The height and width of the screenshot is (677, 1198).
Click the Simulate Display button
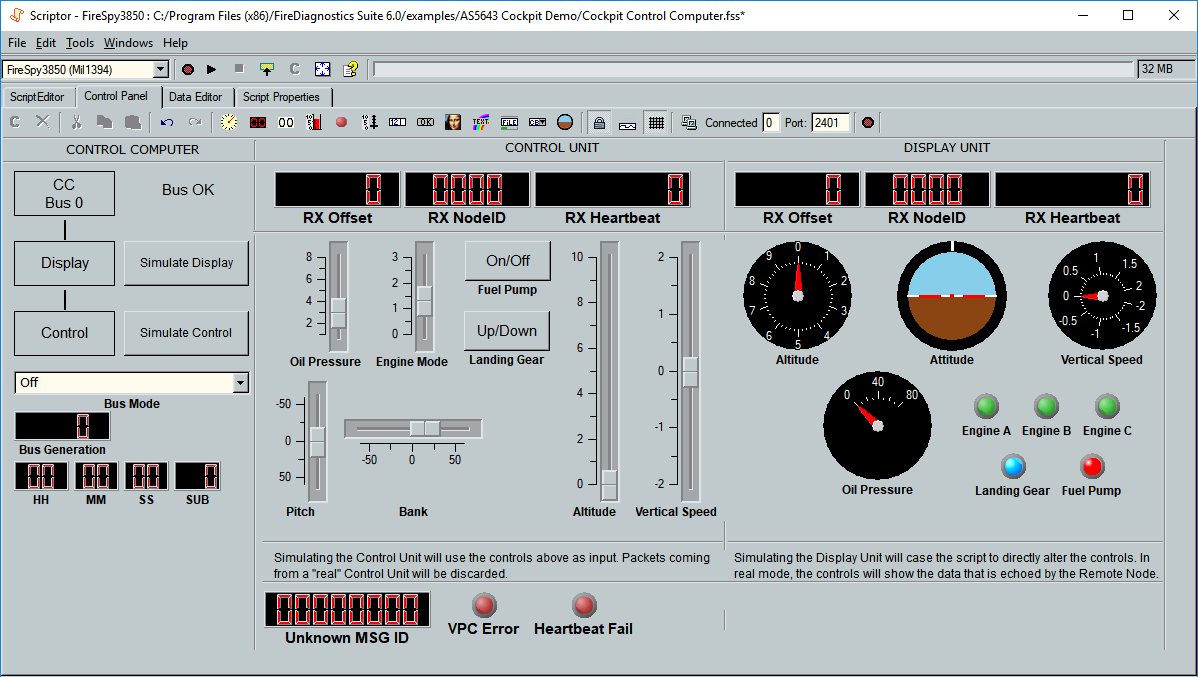pos(185,263)
